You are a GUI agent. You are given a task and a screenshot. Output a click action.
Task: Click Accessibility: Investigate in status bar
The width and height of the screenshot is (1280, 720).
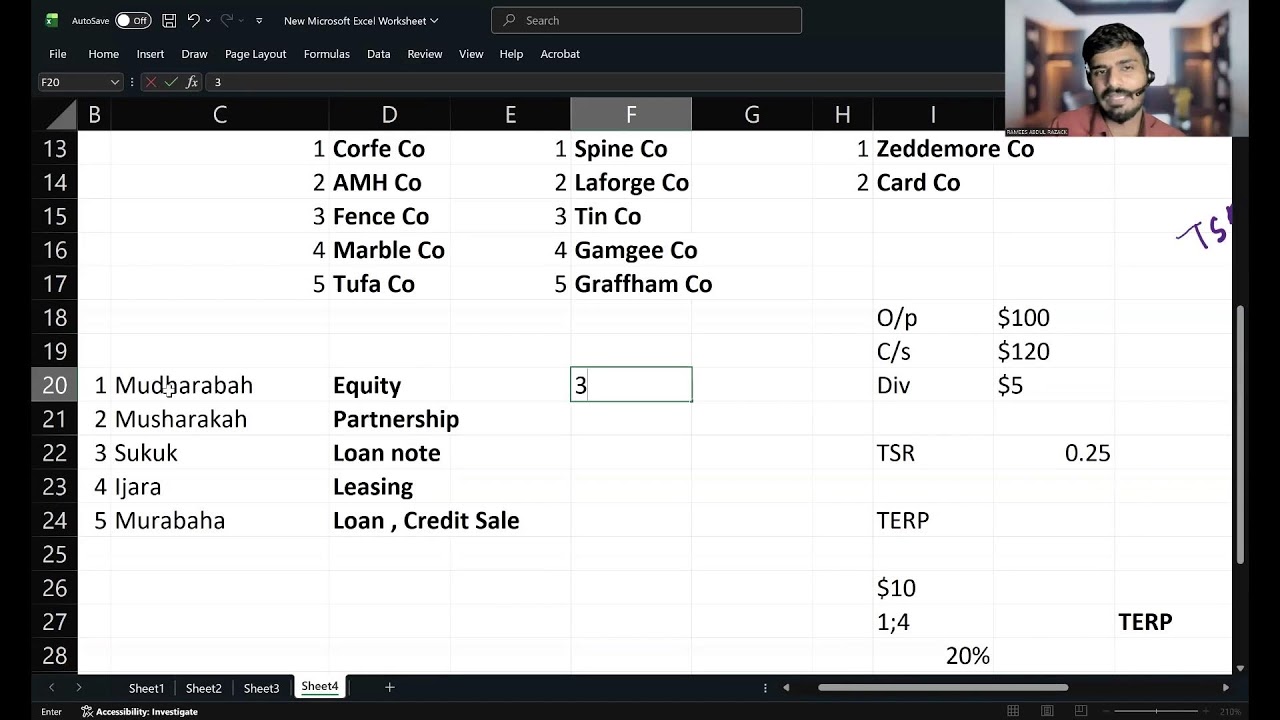pos(140,712)
